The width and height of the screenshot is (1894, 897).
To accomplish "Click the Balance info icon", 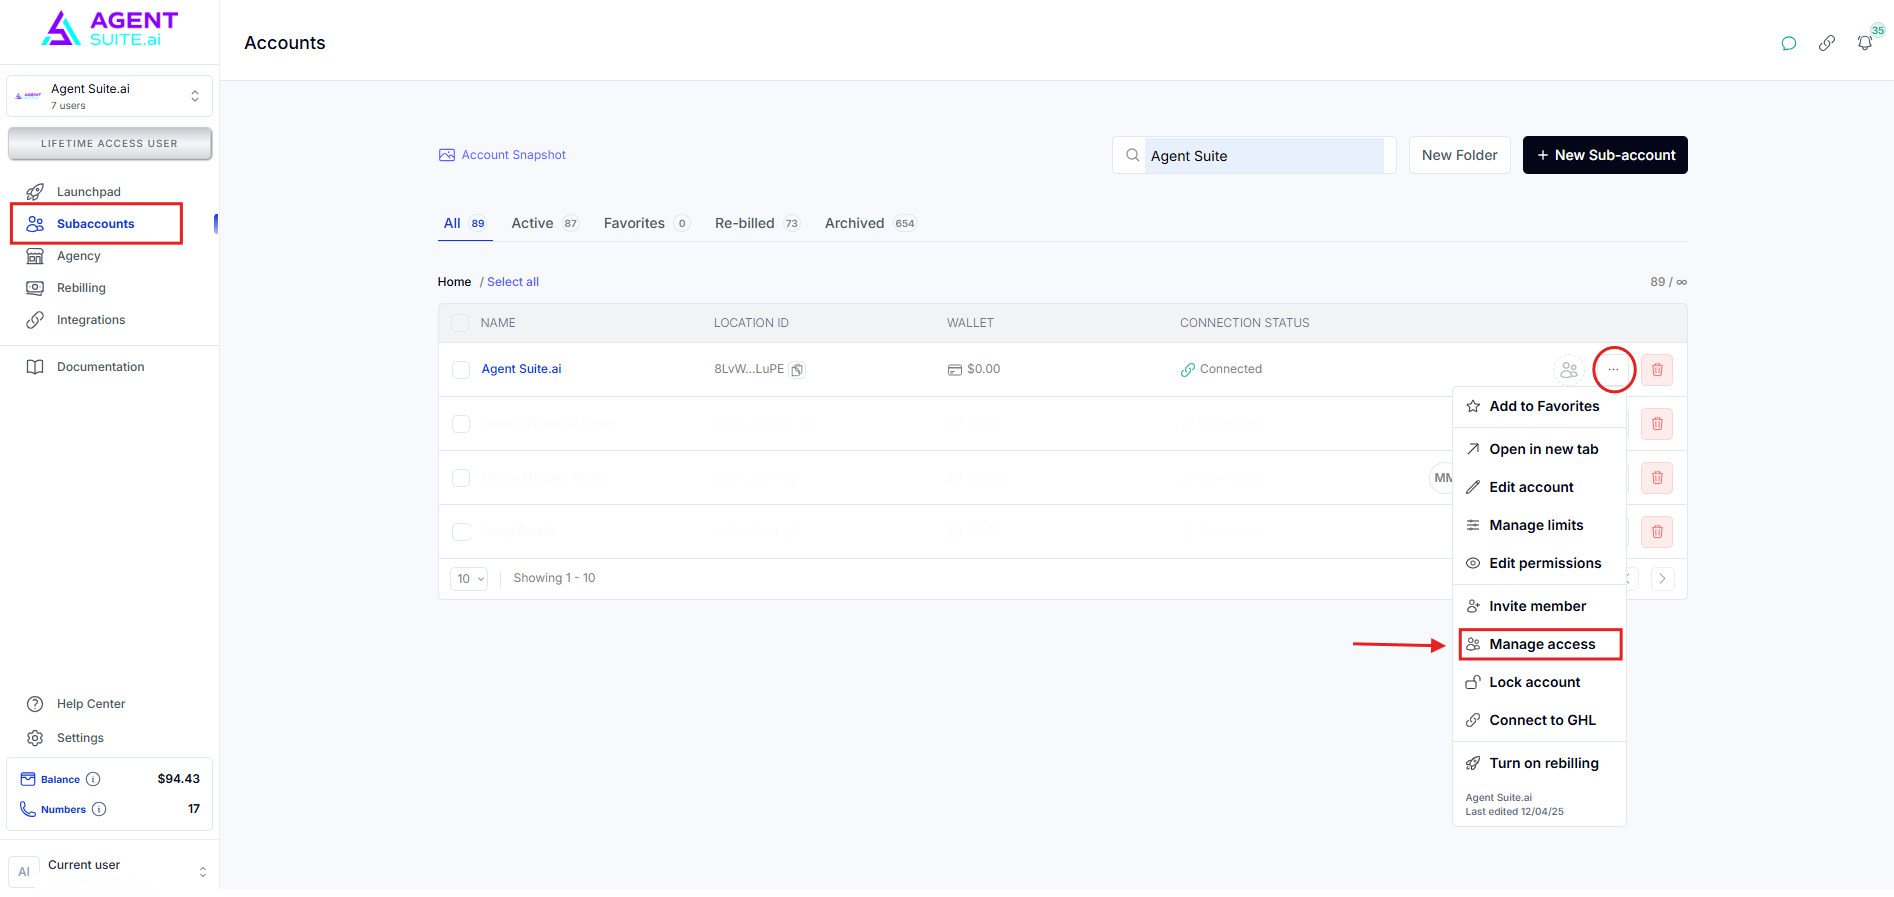I will coord(93,779).
